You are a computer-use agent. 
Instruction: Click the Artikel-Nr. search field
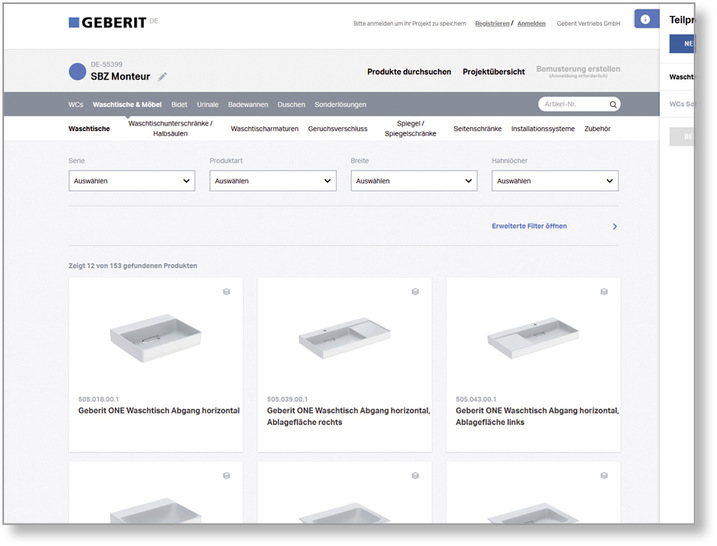pos(572,104)
